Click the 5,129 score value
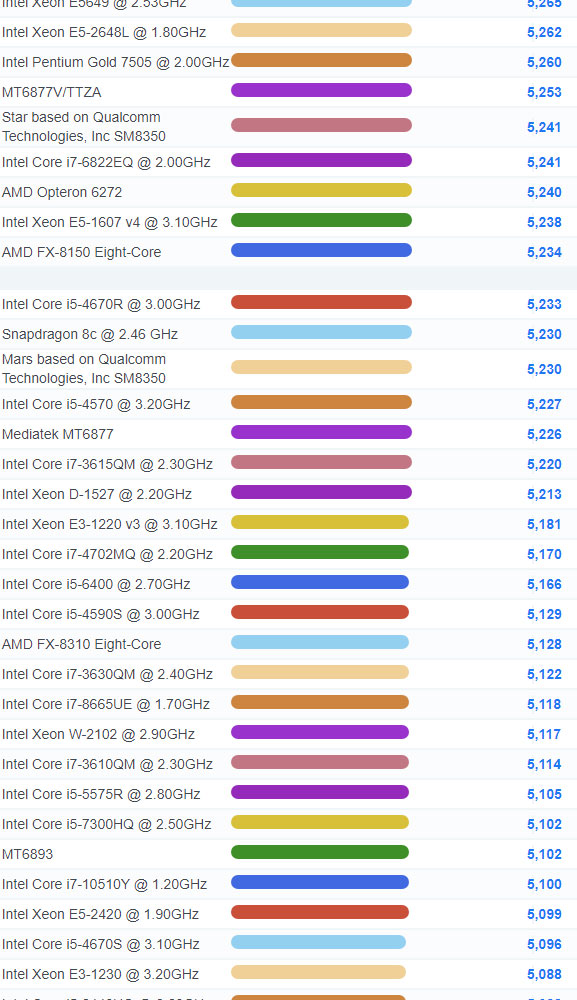 (544, 615)
